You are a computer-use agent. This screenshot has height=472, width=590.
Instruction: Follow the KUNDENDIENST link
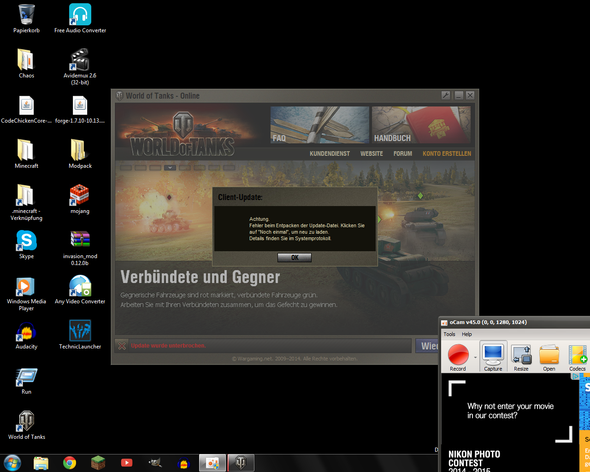(x=330, y=154)
